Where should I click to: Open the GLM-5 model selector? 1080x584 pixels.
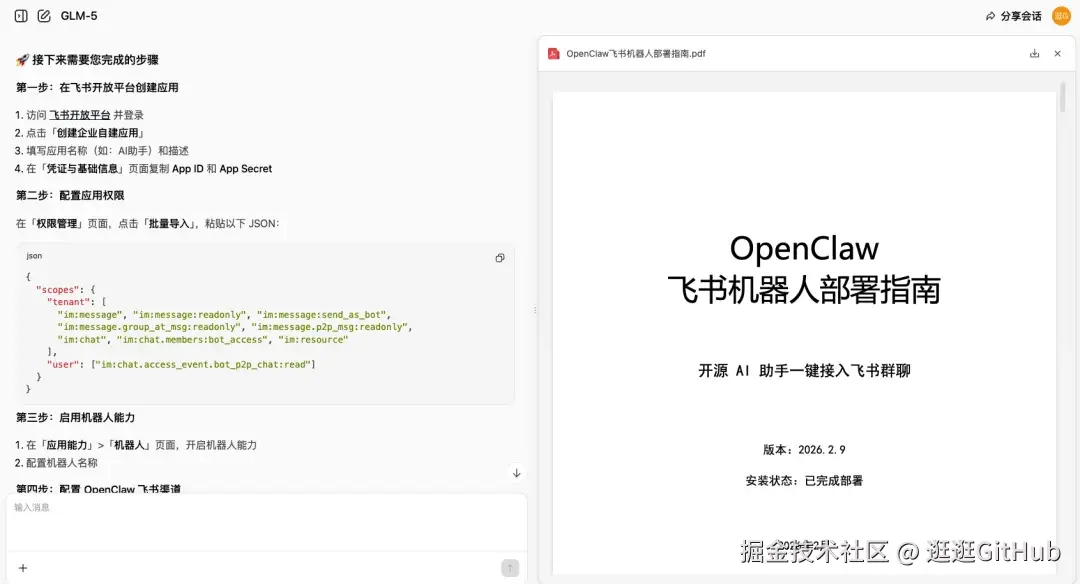coord(79,16)
